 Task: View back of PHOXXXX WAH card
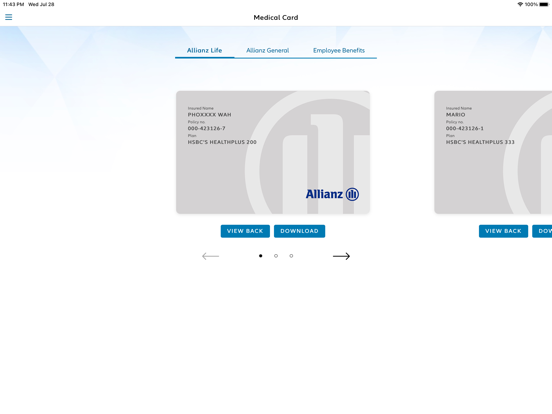(245, 231)
